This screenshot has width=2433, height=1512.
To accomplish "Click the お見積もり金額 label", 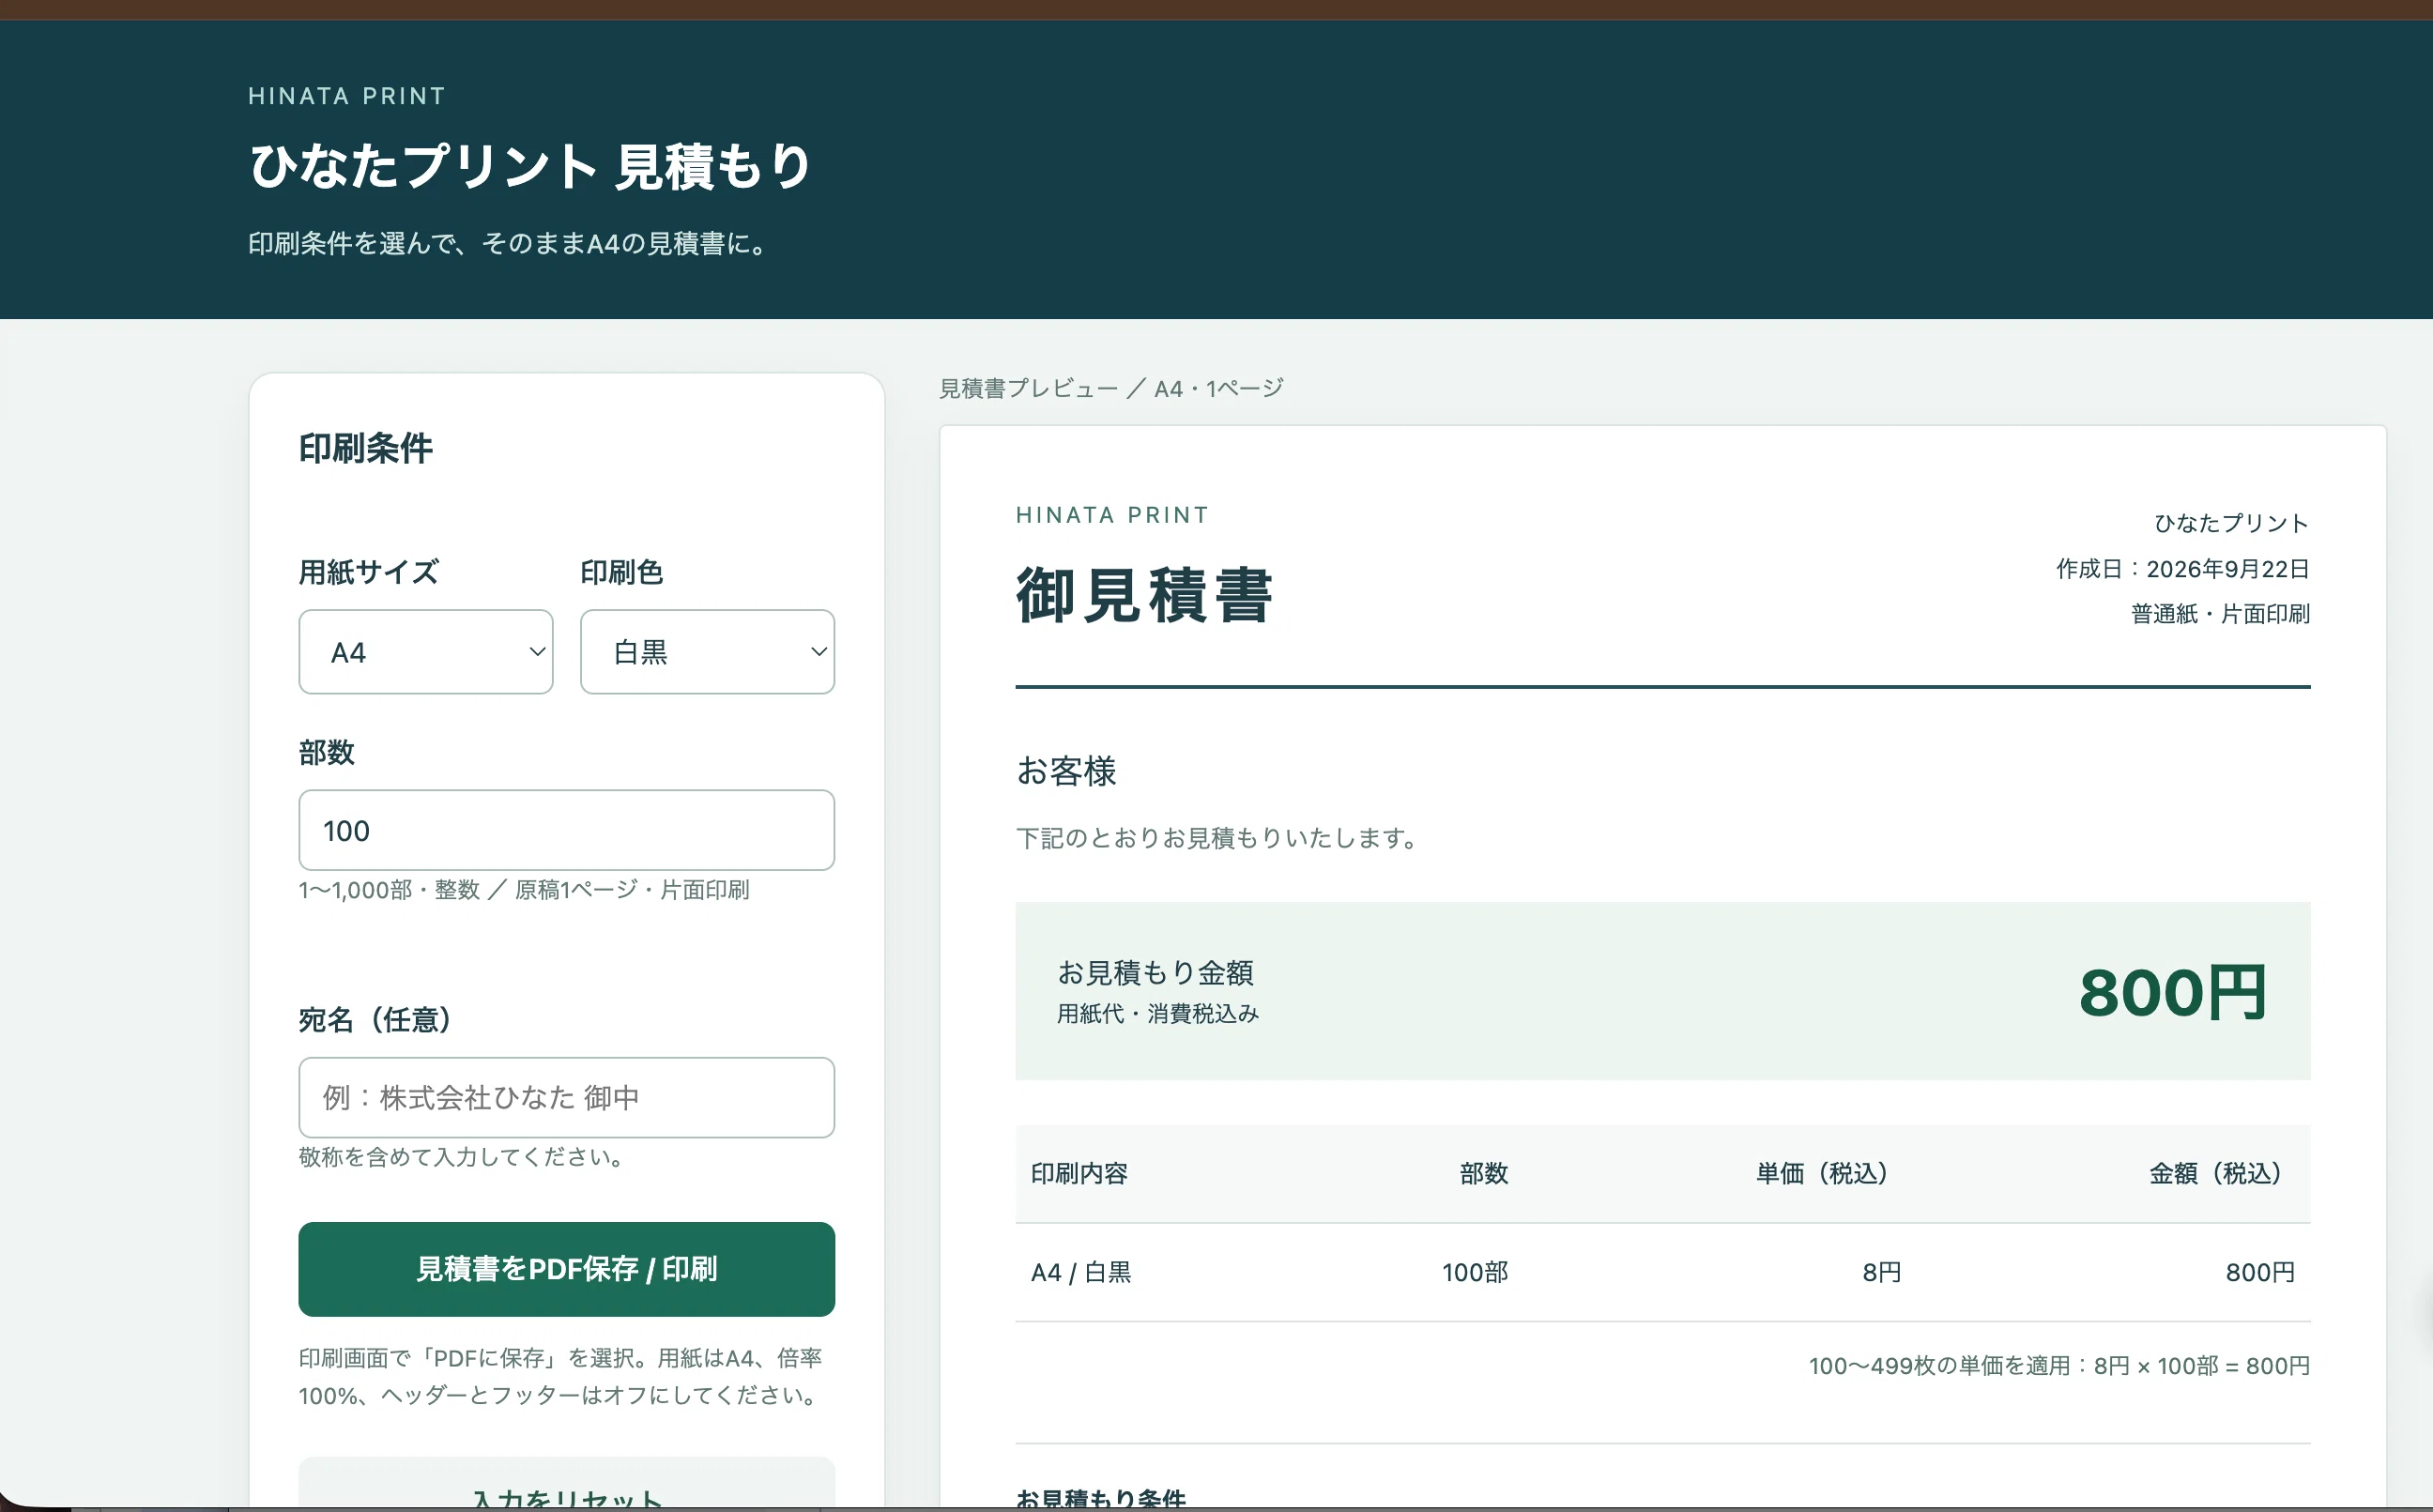I will point(1156,972).
